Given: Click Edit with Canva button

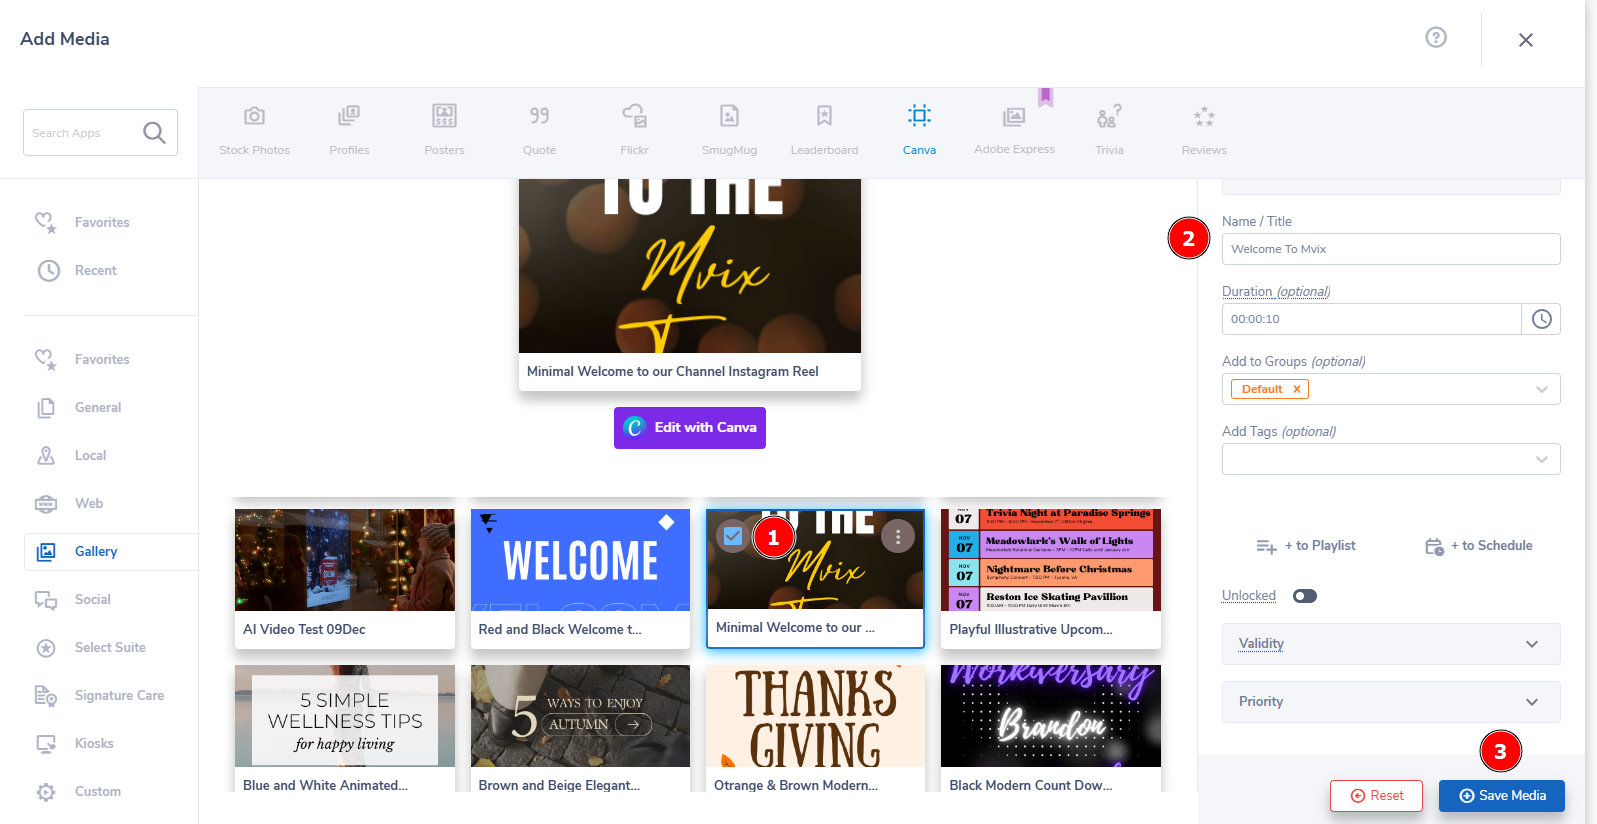Looking at the screenshot, I should click(x=690, y=428).
